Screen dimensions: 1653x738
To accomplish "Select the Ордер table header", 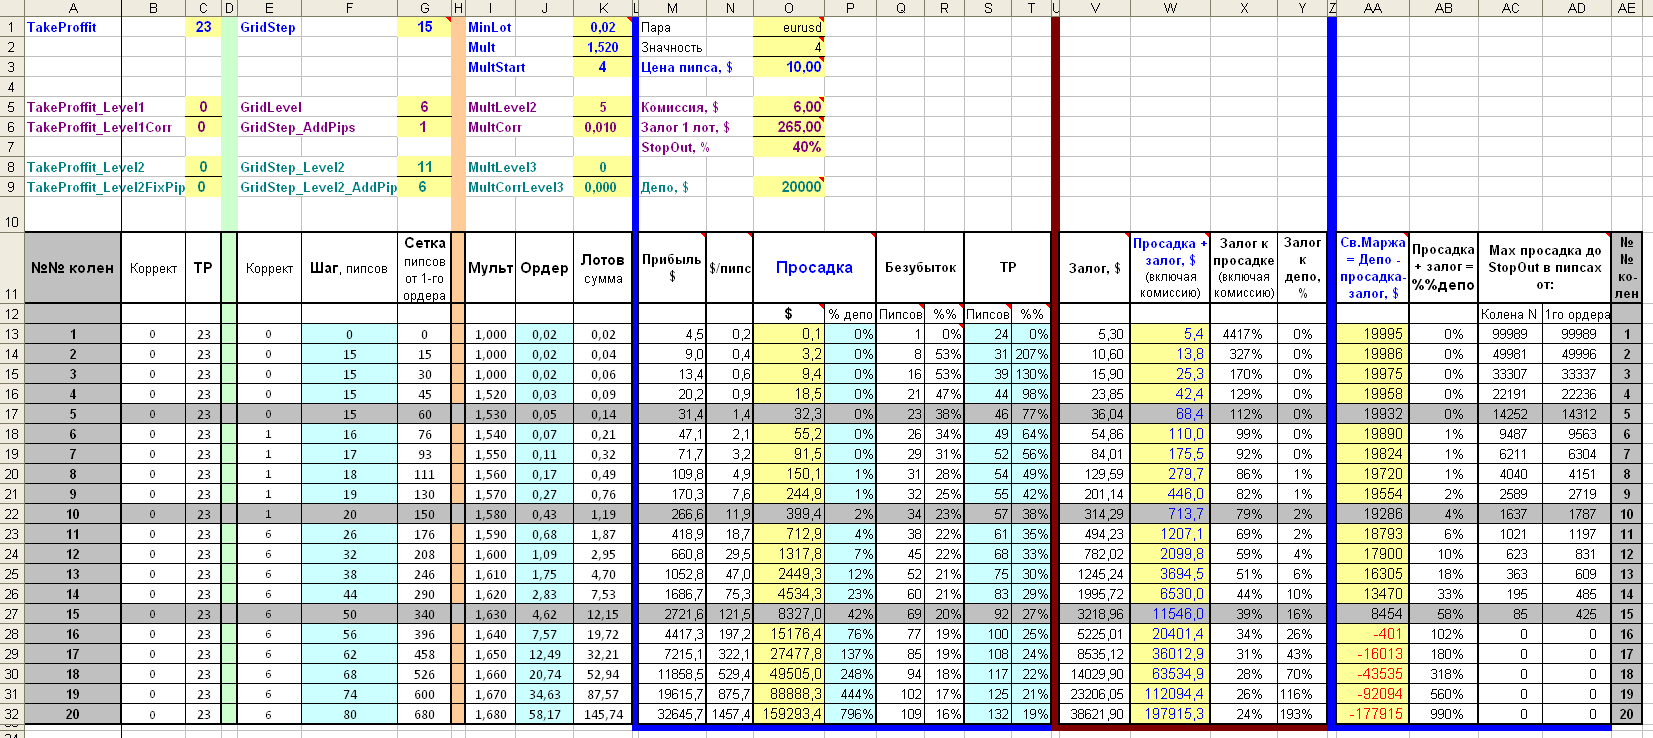I will coord(545,268).
